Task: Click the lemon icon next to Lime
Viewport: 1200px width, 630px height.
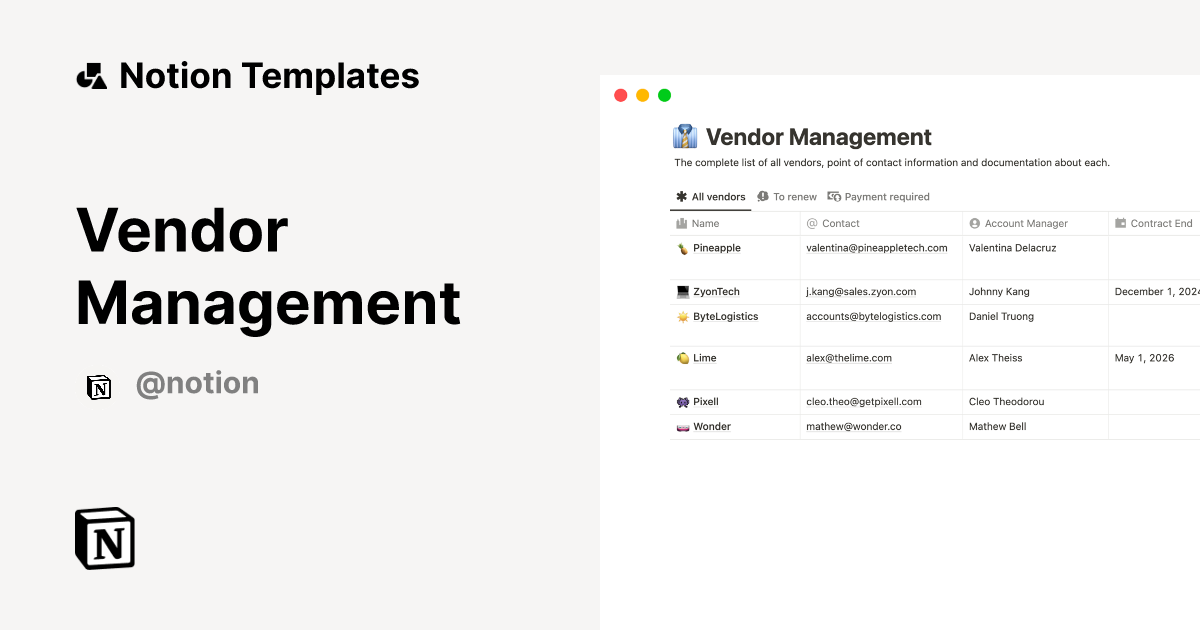Action: pos(682,357)
